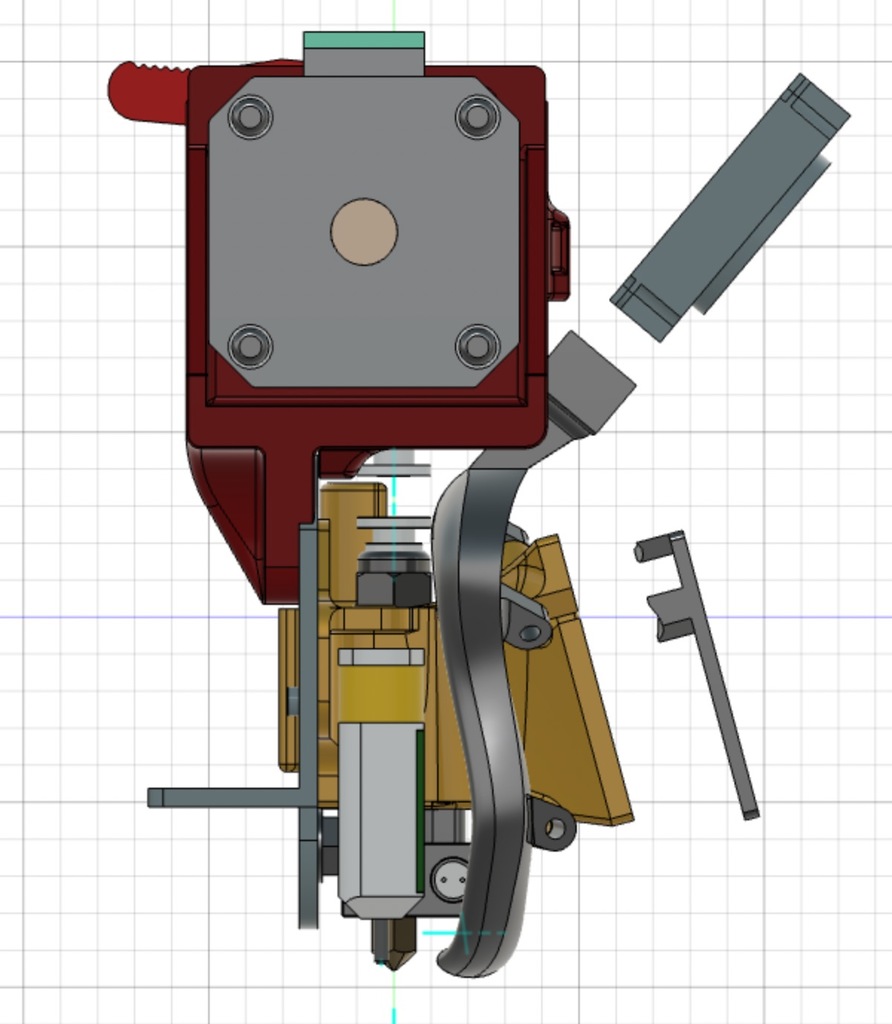Click the small gray angled cube
This screenshot has width=892, height=1024.
click(x=592, y=382)
